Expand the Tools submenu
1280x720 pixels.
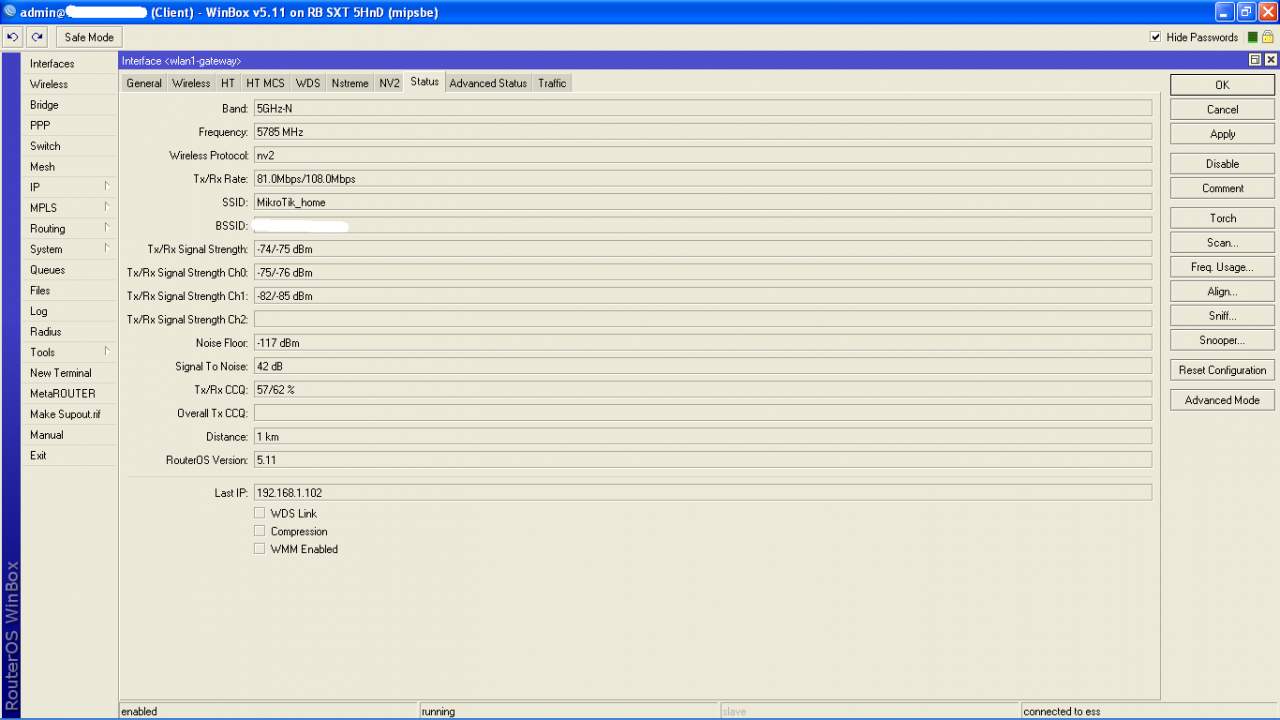(70, 352)
